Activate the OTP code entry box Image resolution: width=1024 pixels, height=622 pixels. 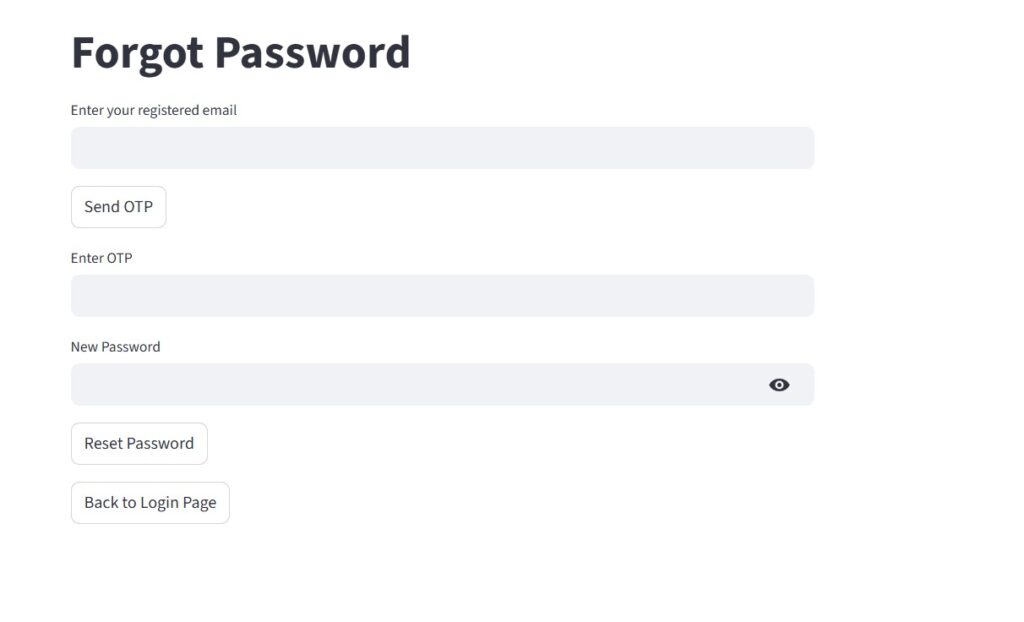pyautogui.click(x=442, y=296)
